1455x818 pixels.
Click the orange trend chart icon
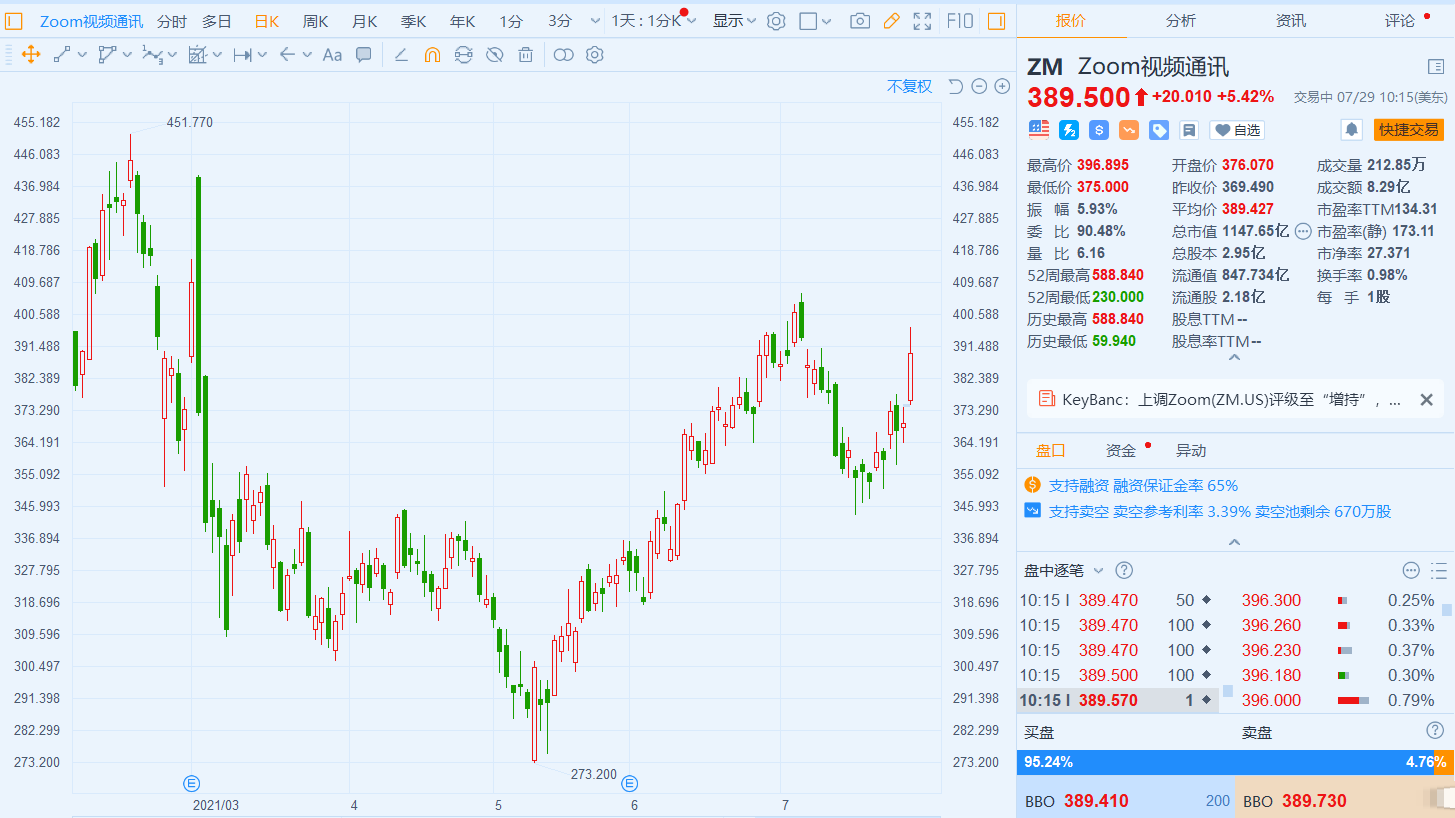(1129, 130)
